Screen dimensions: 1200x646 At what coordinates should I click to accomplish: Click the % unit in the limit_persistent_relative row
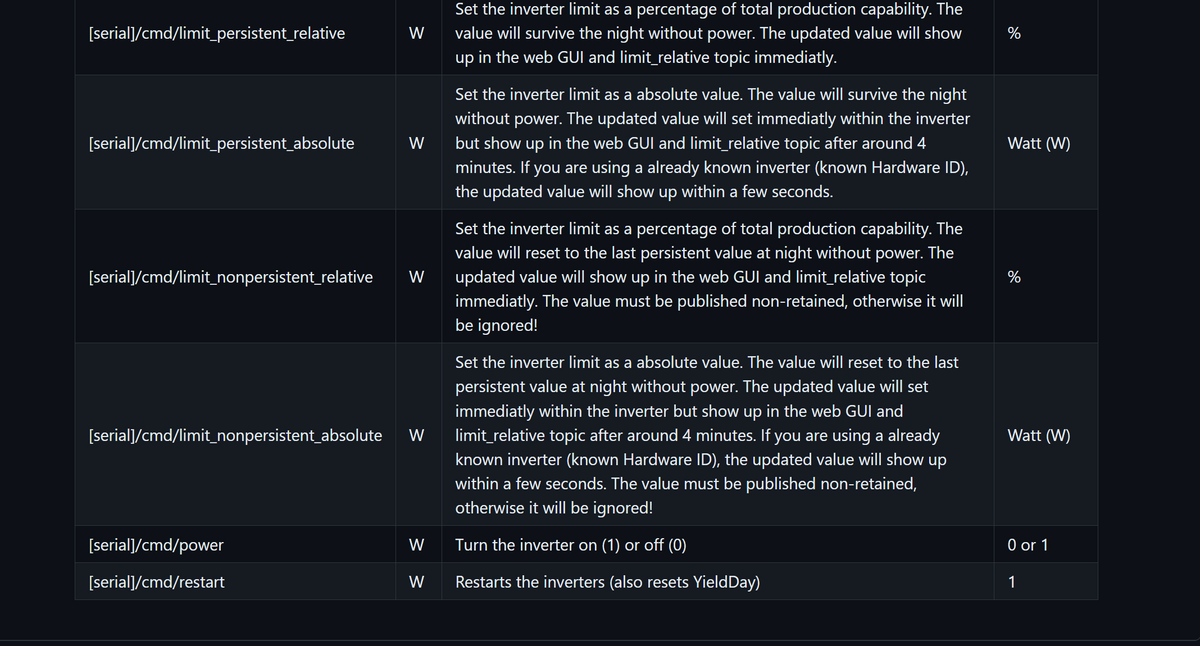[1014, 33]
